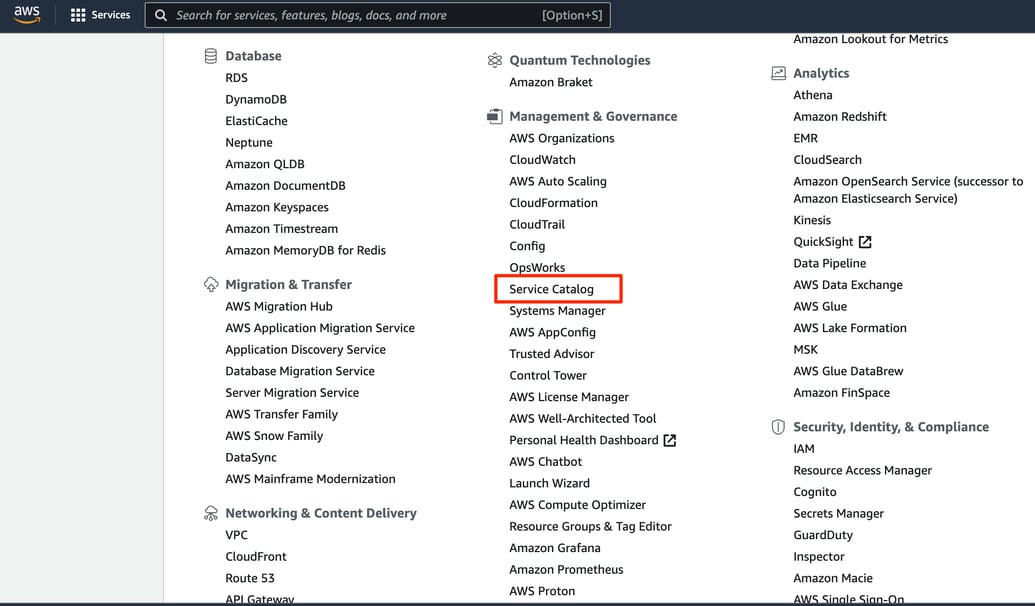Click the Migration & Transfer category icon
Viewport: 1035px width, 606px height.
(x=210, y=284)
